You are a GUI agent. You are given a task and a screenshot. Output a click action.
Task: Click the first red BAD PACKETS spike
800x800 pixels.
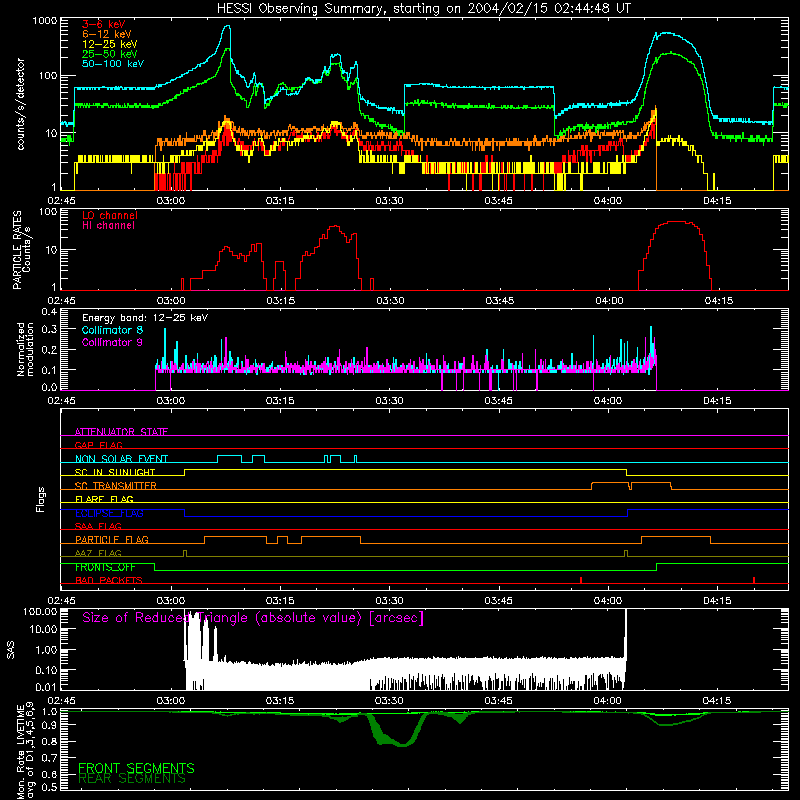581,580
